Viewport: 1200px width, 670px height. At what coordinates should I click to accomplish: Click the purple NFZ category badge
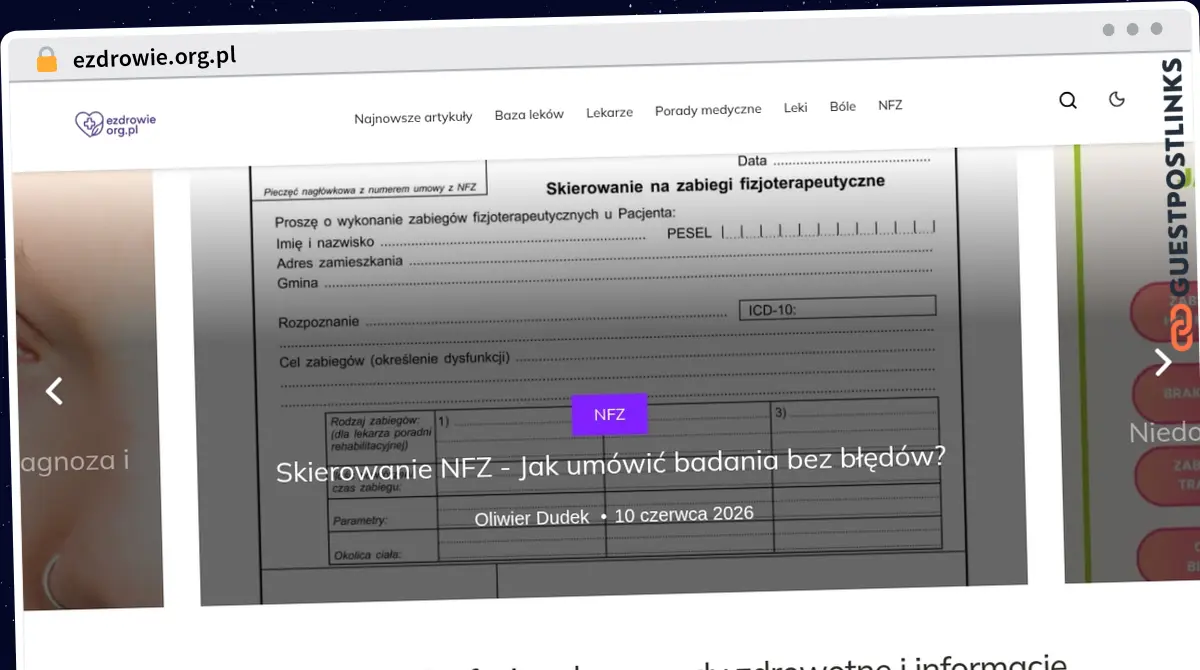(x=609, y=414)
